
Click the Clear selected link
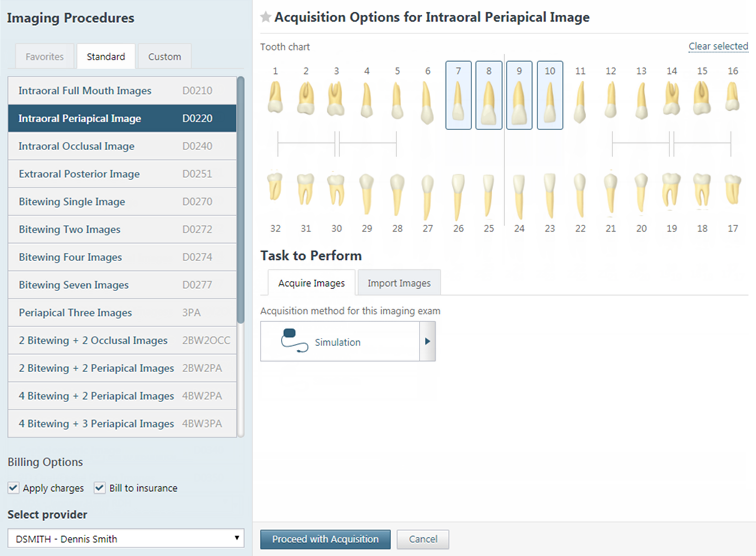(x=718, y=47)
